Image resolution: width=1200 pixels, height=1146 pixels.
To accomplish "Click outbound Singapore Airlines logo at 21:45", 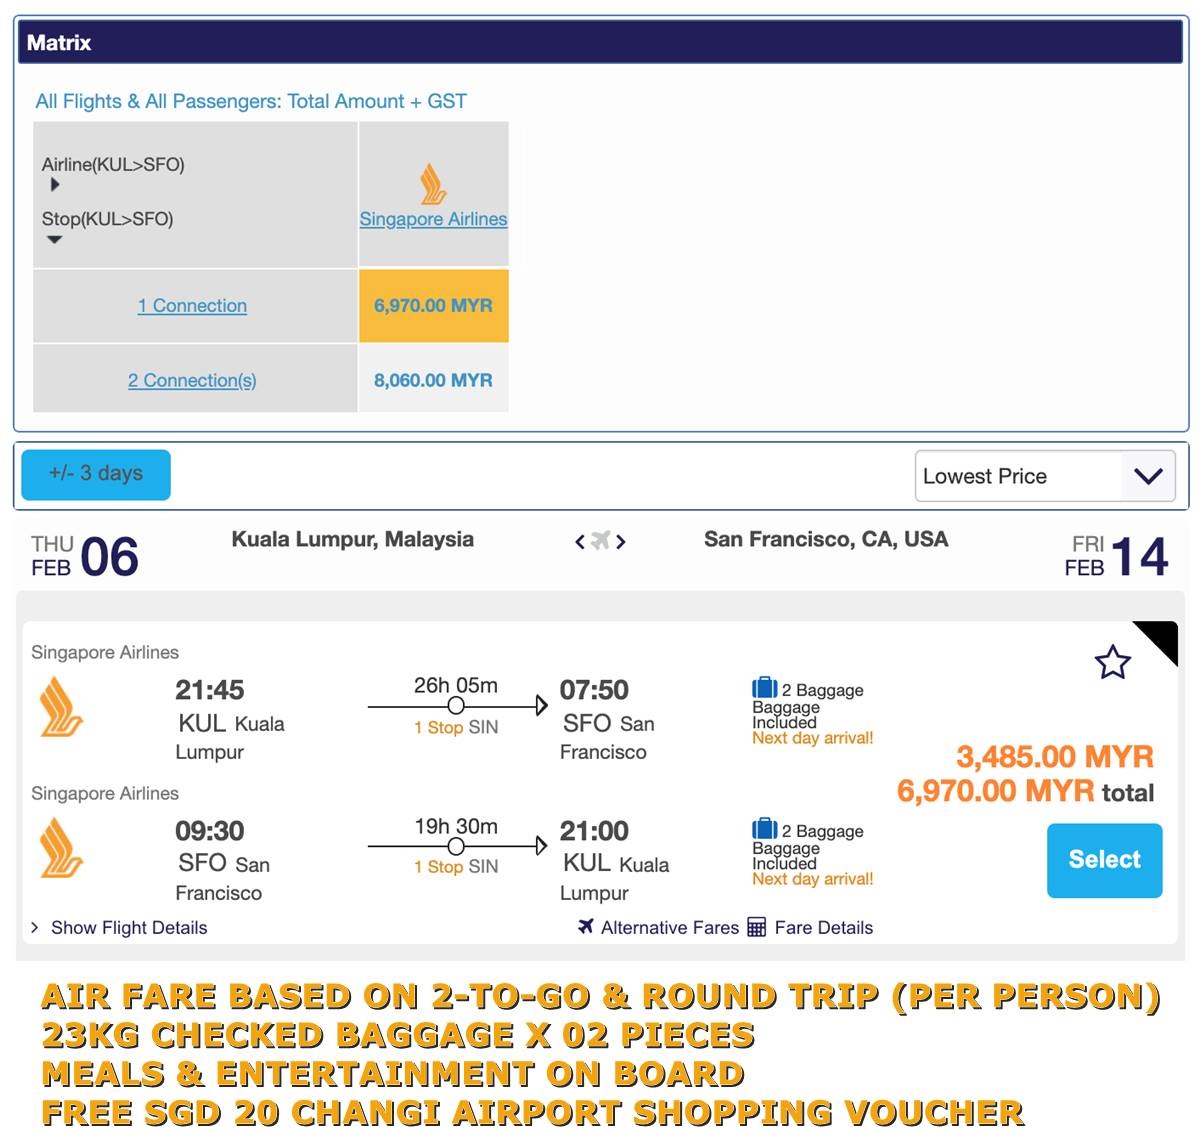I will pyautogui.click(x=61, y=706).
